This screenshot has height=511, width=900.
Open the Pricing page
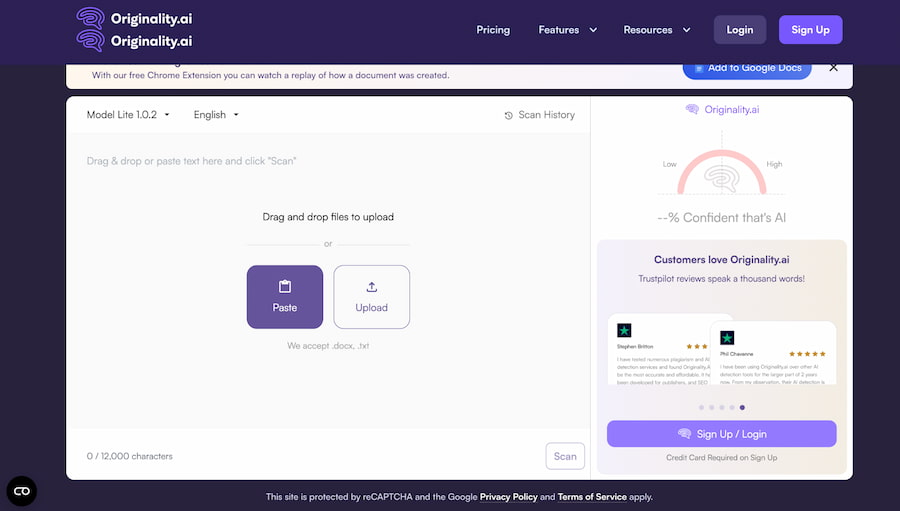pyautogui.click(x=493, y=30)
